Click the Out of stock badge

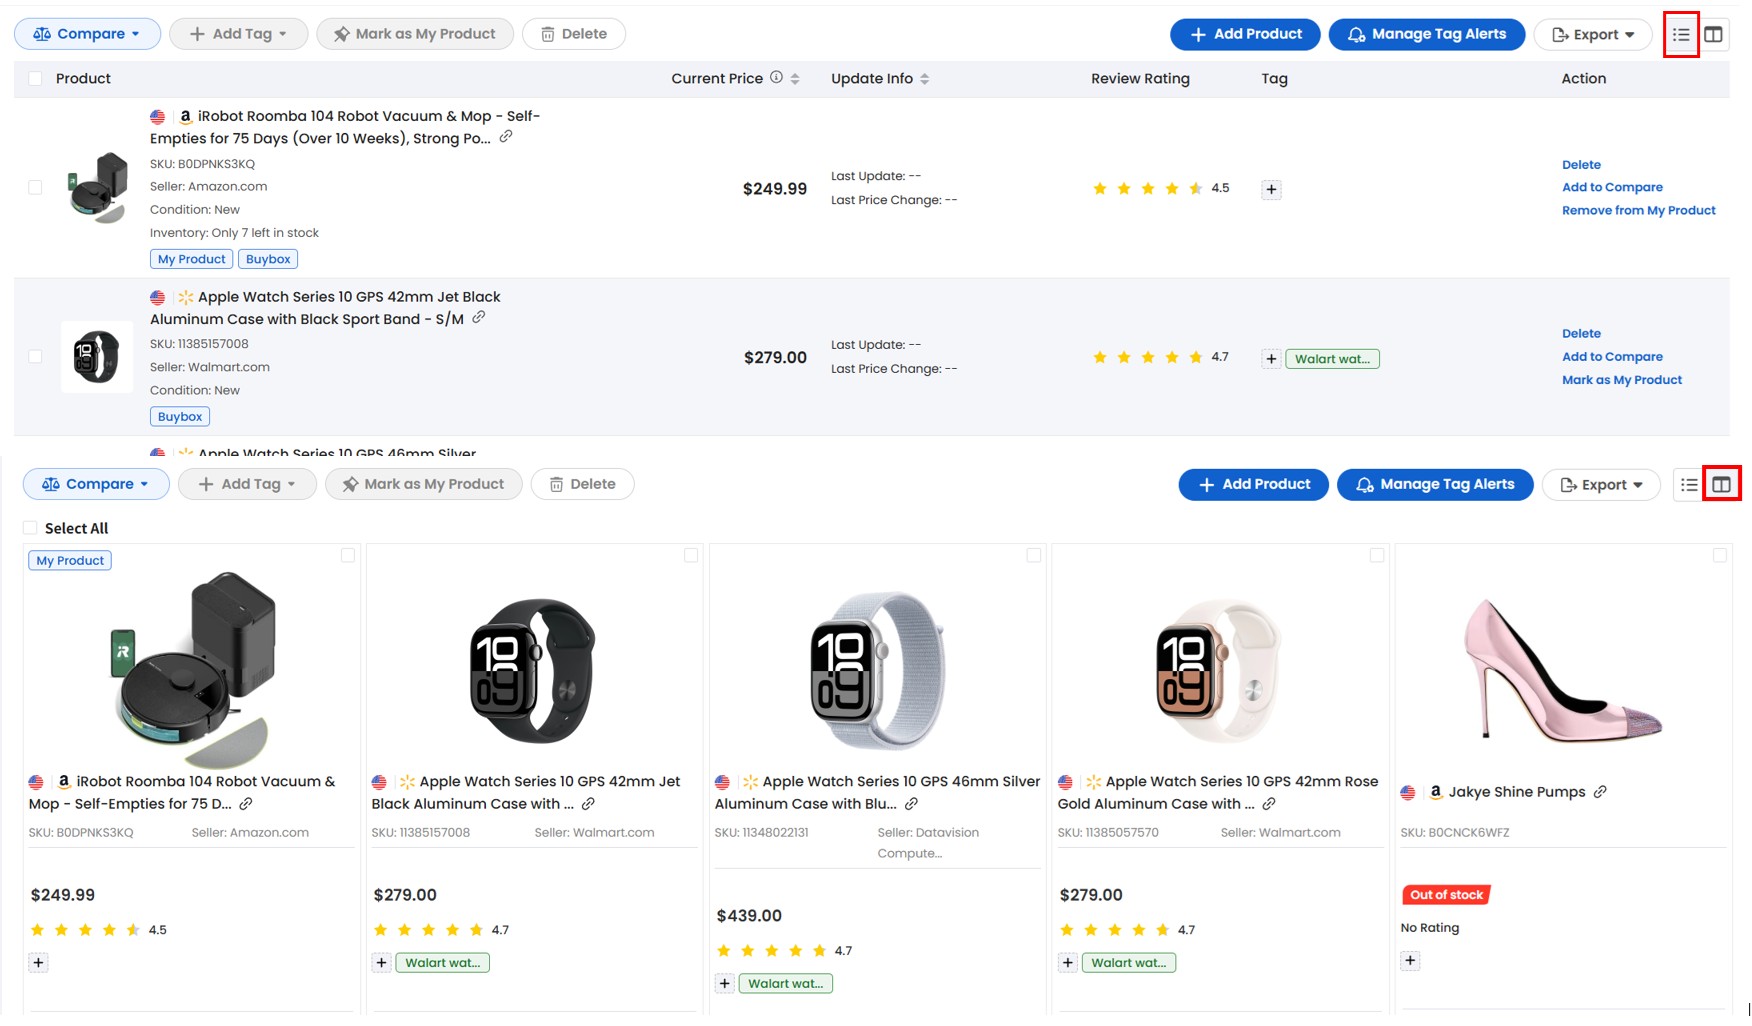click(x=1446, y=895)
